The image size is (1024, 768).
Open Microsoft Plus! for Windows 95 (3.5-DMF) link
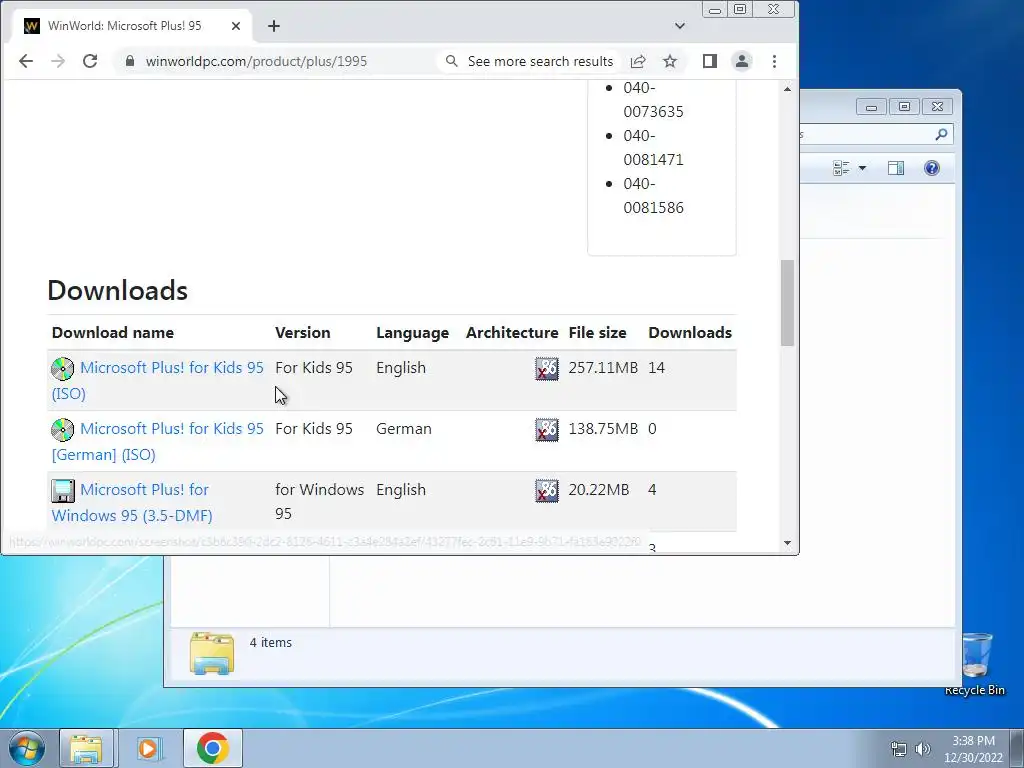132,502
